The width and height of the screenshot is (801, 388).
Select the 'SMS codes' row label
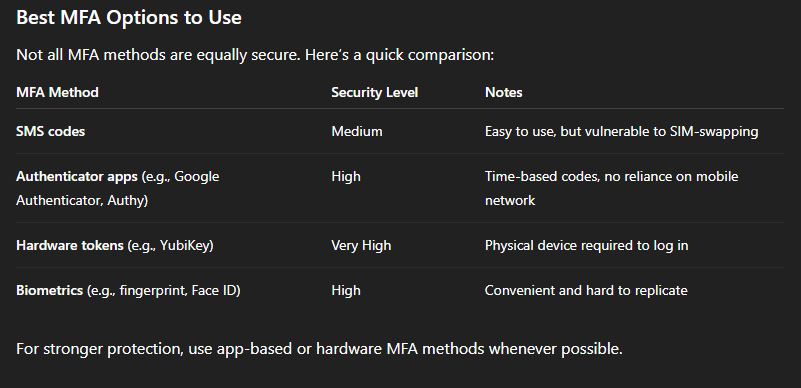pos(51,132)
